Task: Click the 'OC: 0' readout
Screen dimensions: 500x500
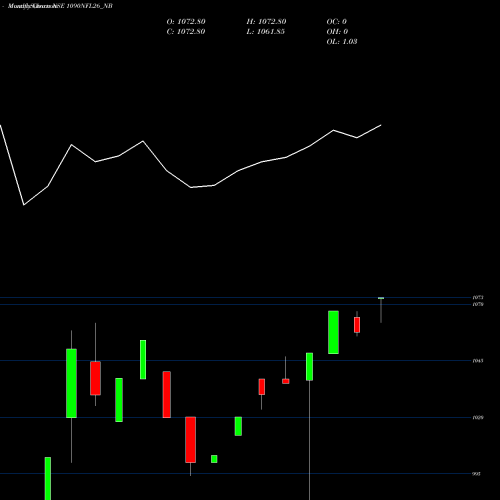Action: pyautogui.click(x=337, y=22)
